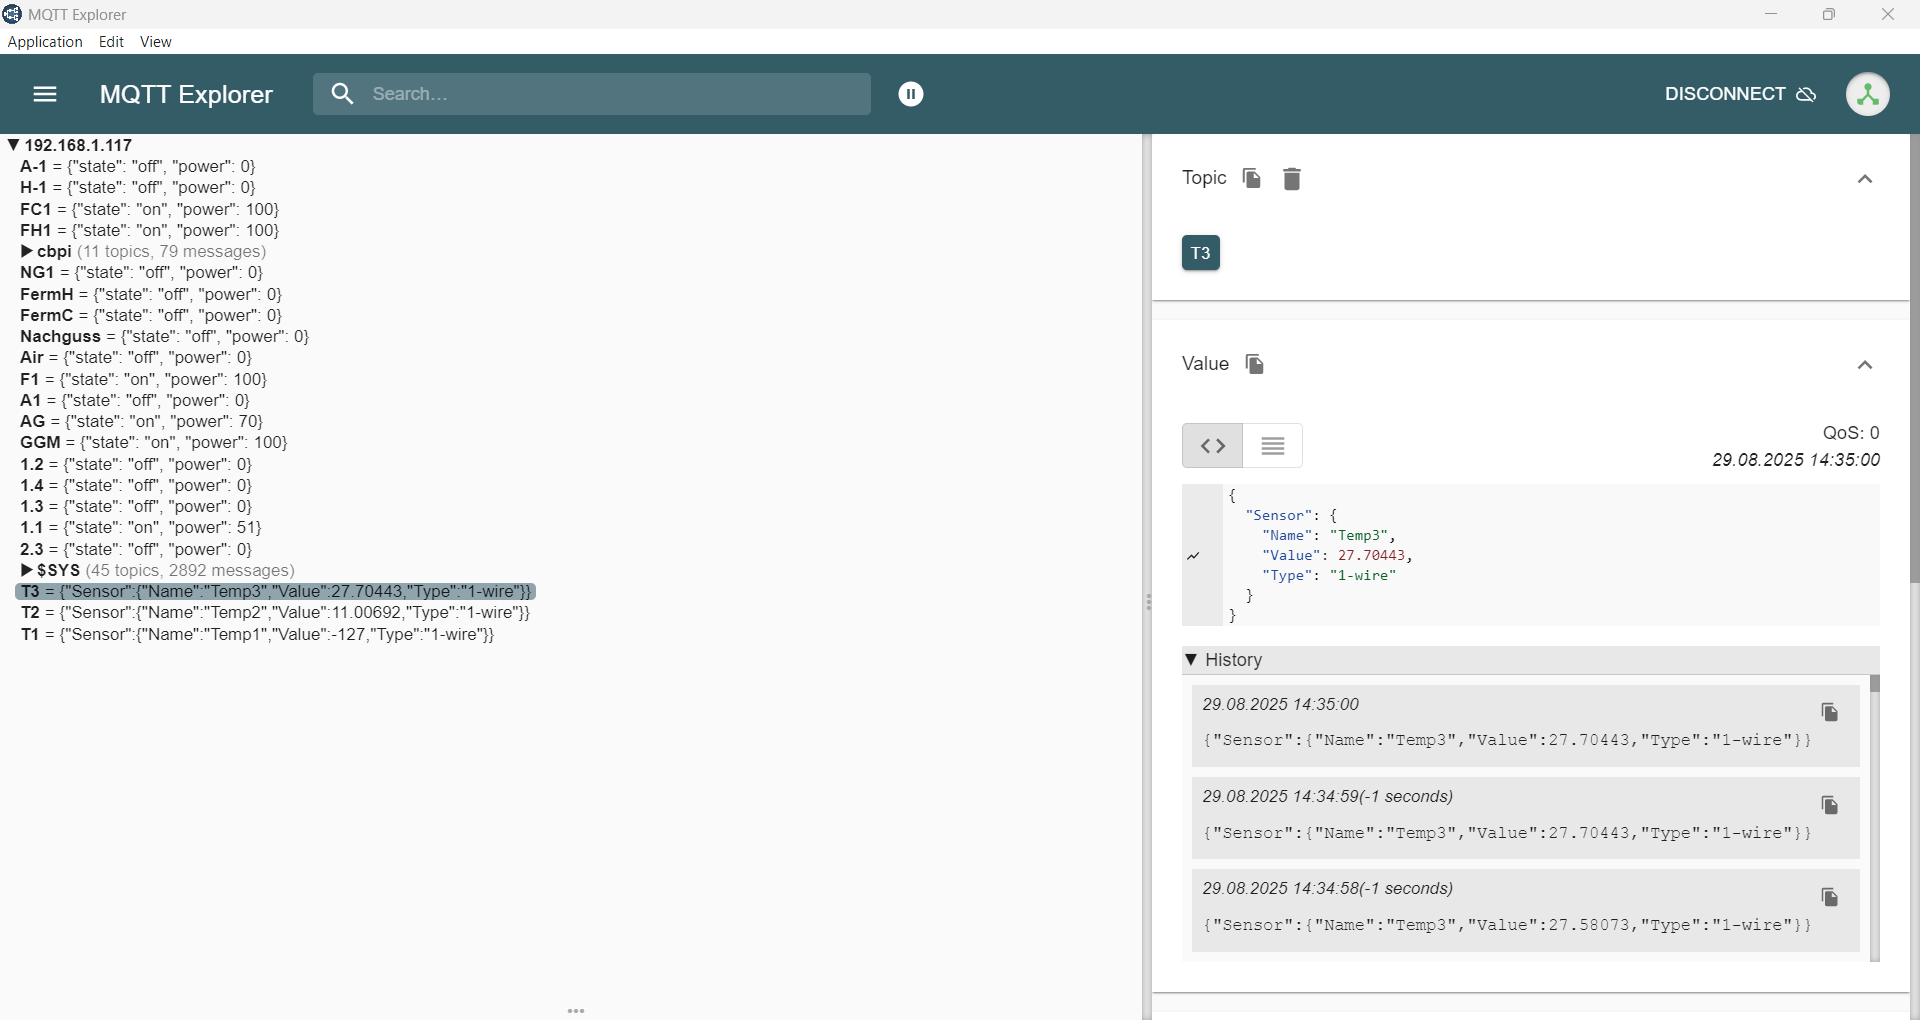Image resolution: width=1920 pixels, height=1020 pixels.
Task: Click the DISCONNECT button
Action: [1739, 94]
